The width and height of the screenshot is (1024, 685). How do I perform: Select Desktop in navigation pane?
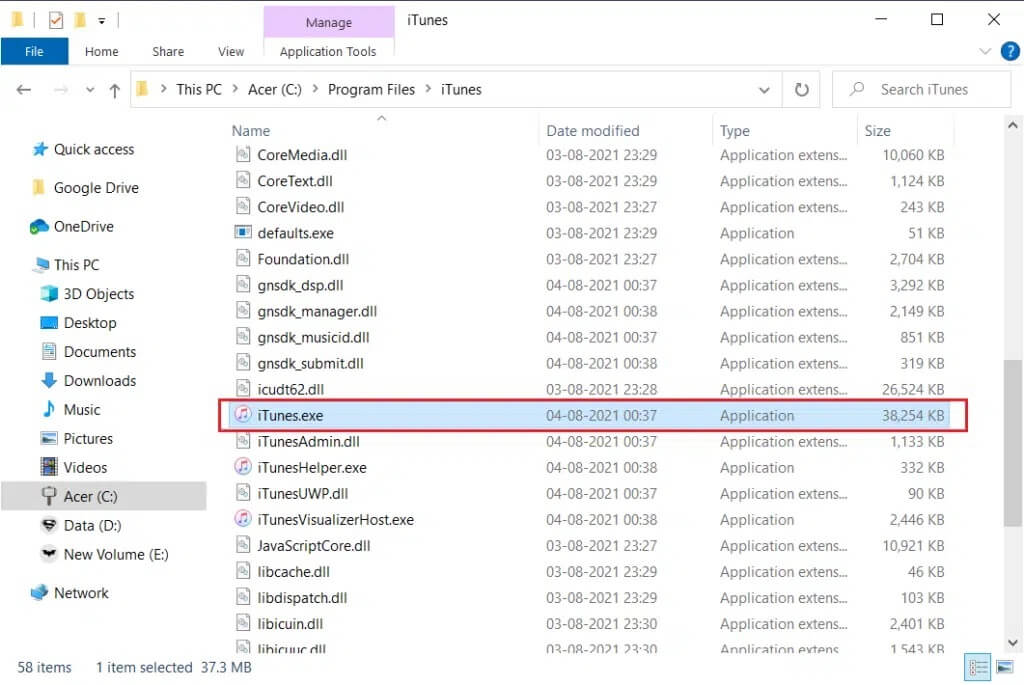89,323
